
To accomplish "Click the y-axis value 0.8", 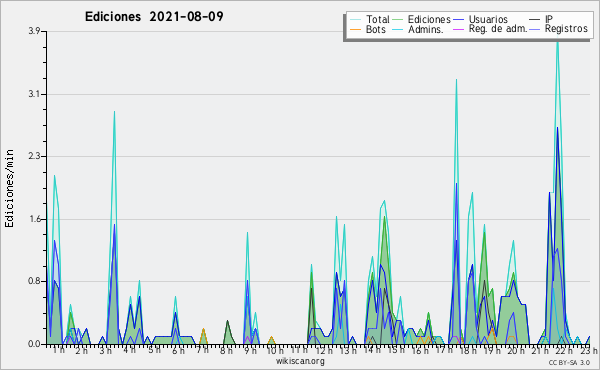I will pyautogui.click(x=34, y=281).
